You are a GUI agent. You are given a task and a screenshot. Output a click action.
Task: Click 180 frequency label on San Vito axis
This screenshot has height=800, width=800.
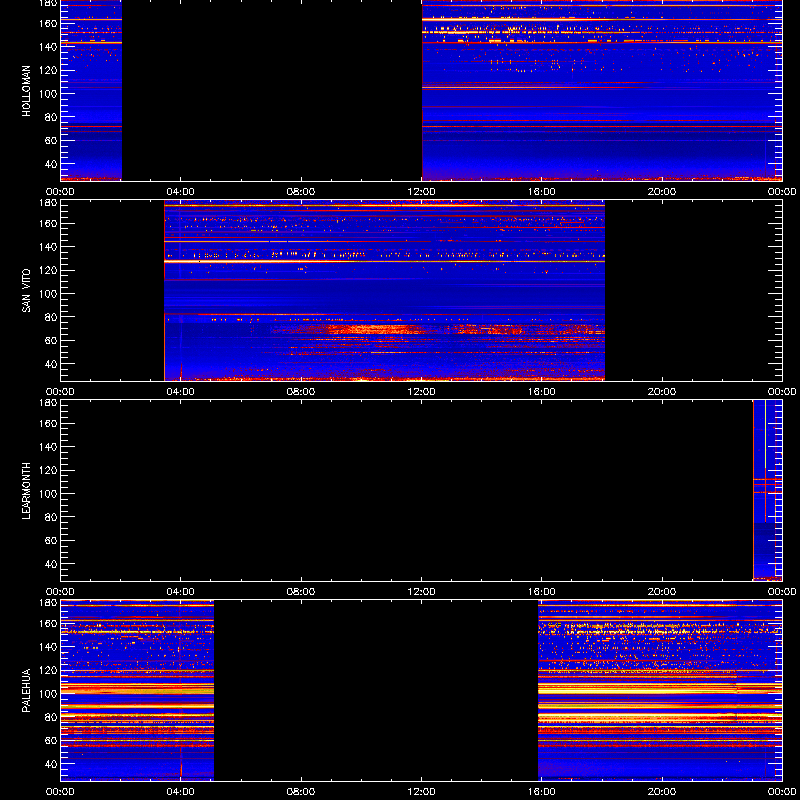pos(50,203)
